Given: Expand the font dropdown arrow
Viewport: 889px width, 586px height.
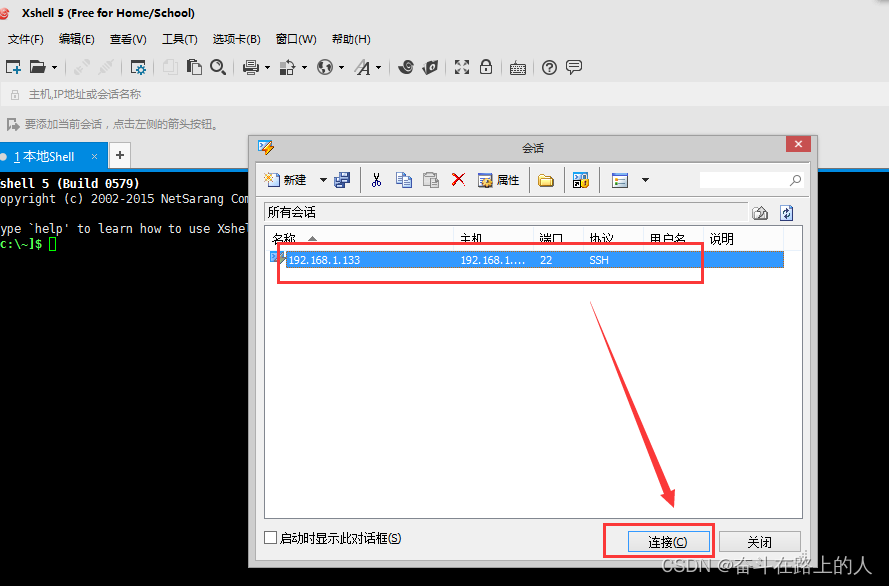Looking at the screenshot, I should (x=379, y=67).
